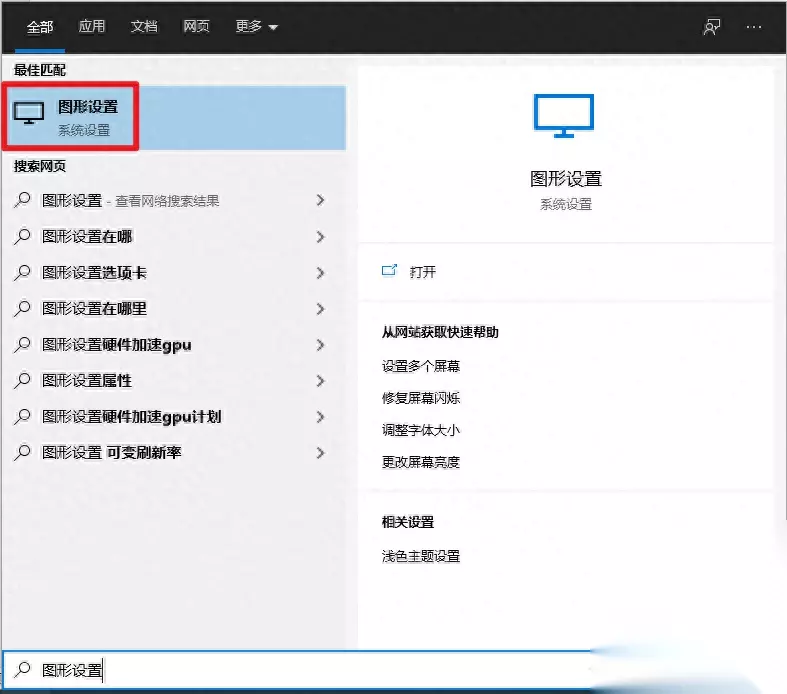Switch to the 全部 tab
Viewport: 787px width, 694px height.
point(40,27)
